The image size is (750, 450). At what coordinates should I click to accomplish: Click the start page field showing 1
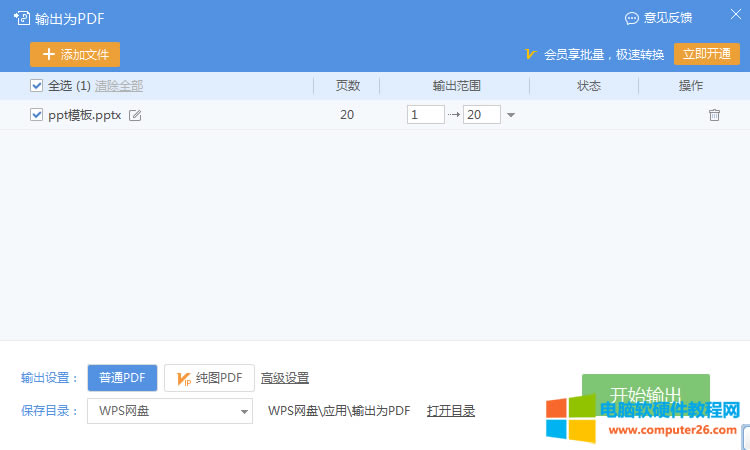pyautogui.click(x=425, y=115)
